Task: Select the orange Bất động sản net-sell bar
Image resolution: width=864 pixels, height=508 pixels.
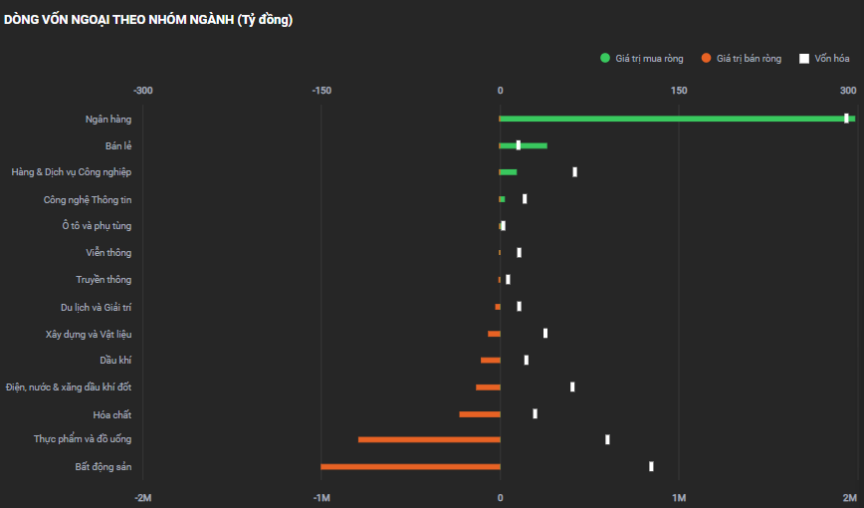Action: (410, 467)
